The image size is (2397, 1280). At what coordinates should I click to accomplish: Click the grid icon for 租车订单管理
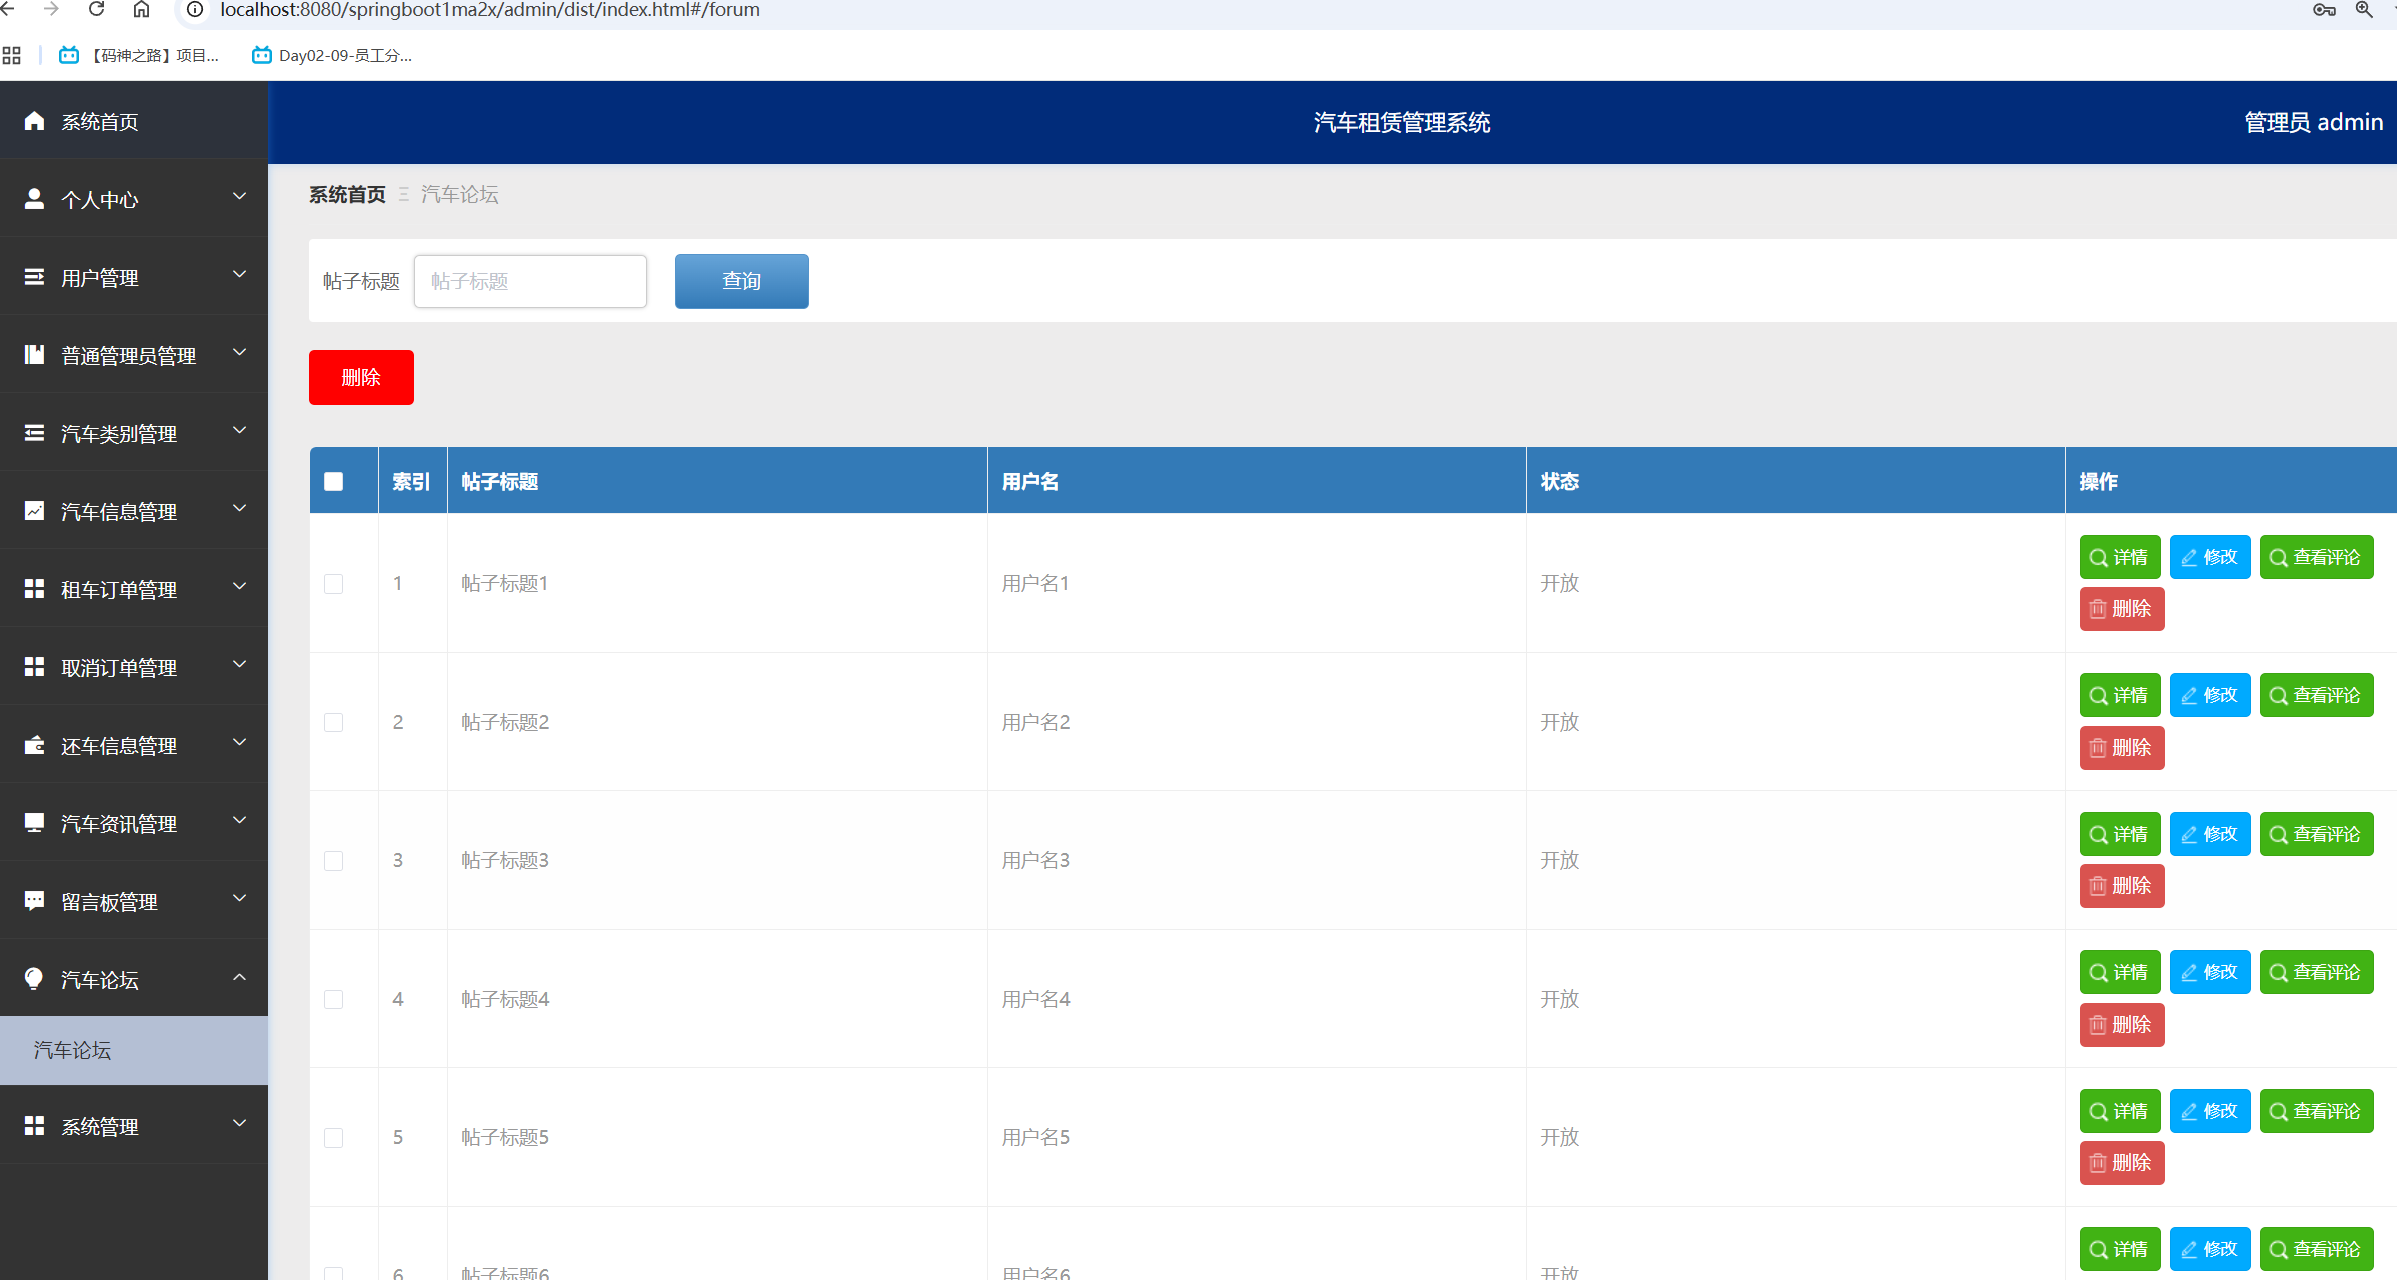pos(34,589)
